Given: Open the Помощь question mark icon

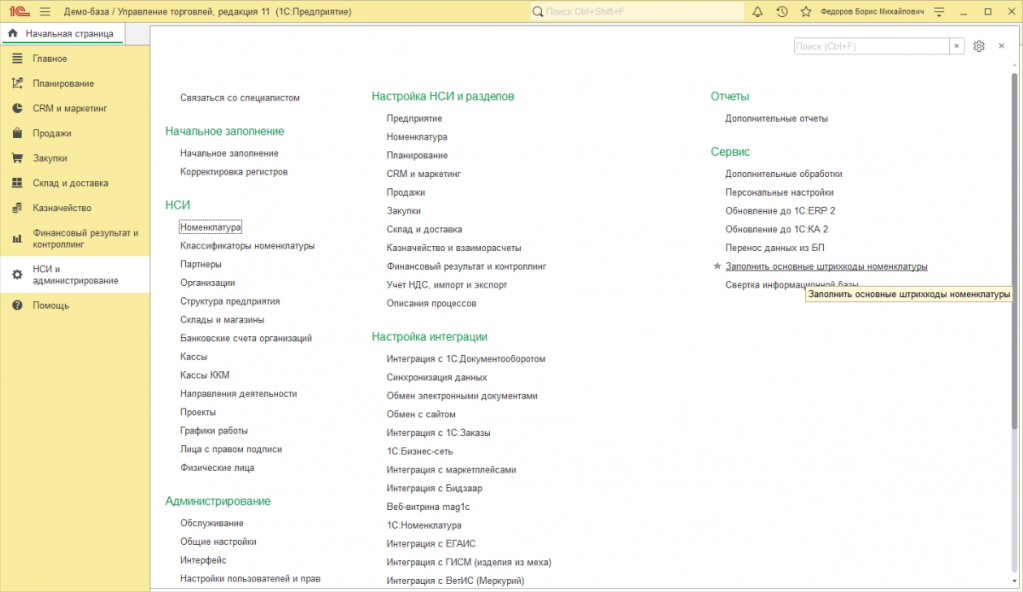Looking at the screenshot, I should [17, 305].
